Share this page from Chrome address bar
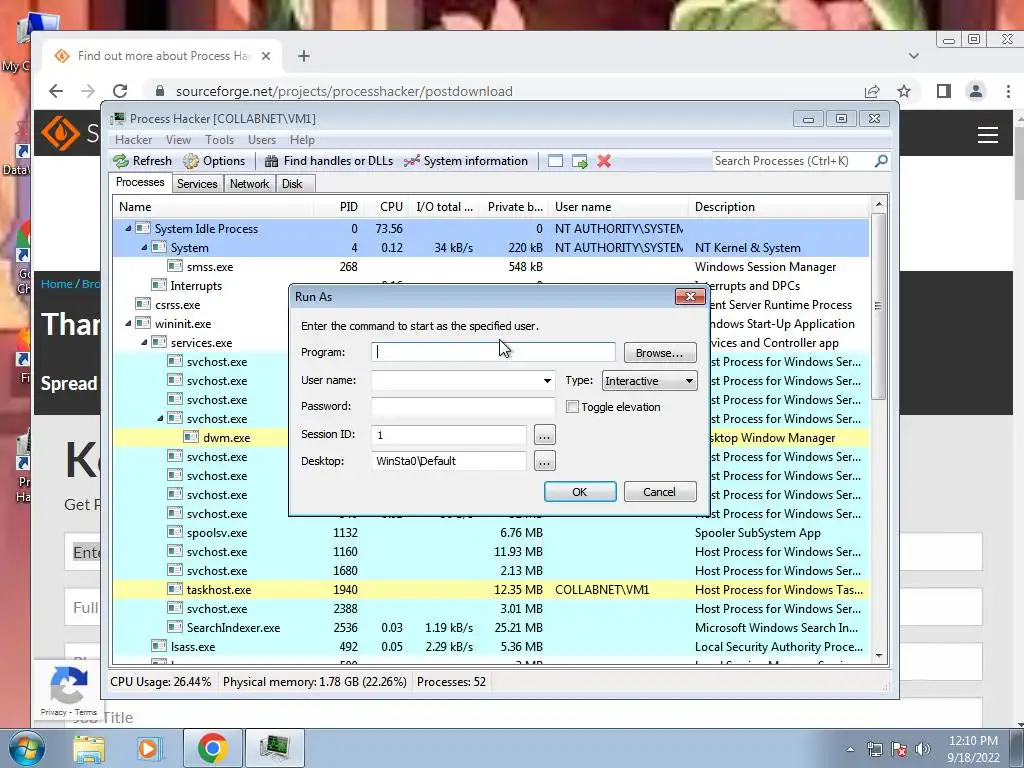The image size is (1024, 768). point(872,91)
